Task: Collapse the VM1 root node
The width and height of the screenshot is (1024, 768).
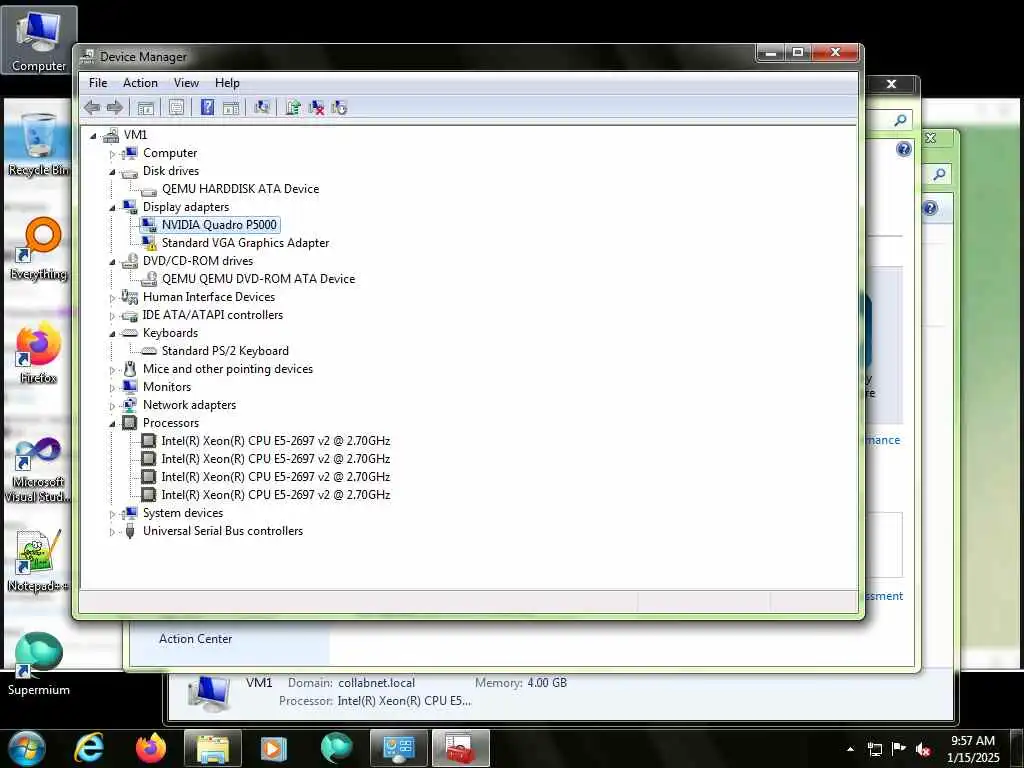Action: pyautogui.click(x=93, y=136)
